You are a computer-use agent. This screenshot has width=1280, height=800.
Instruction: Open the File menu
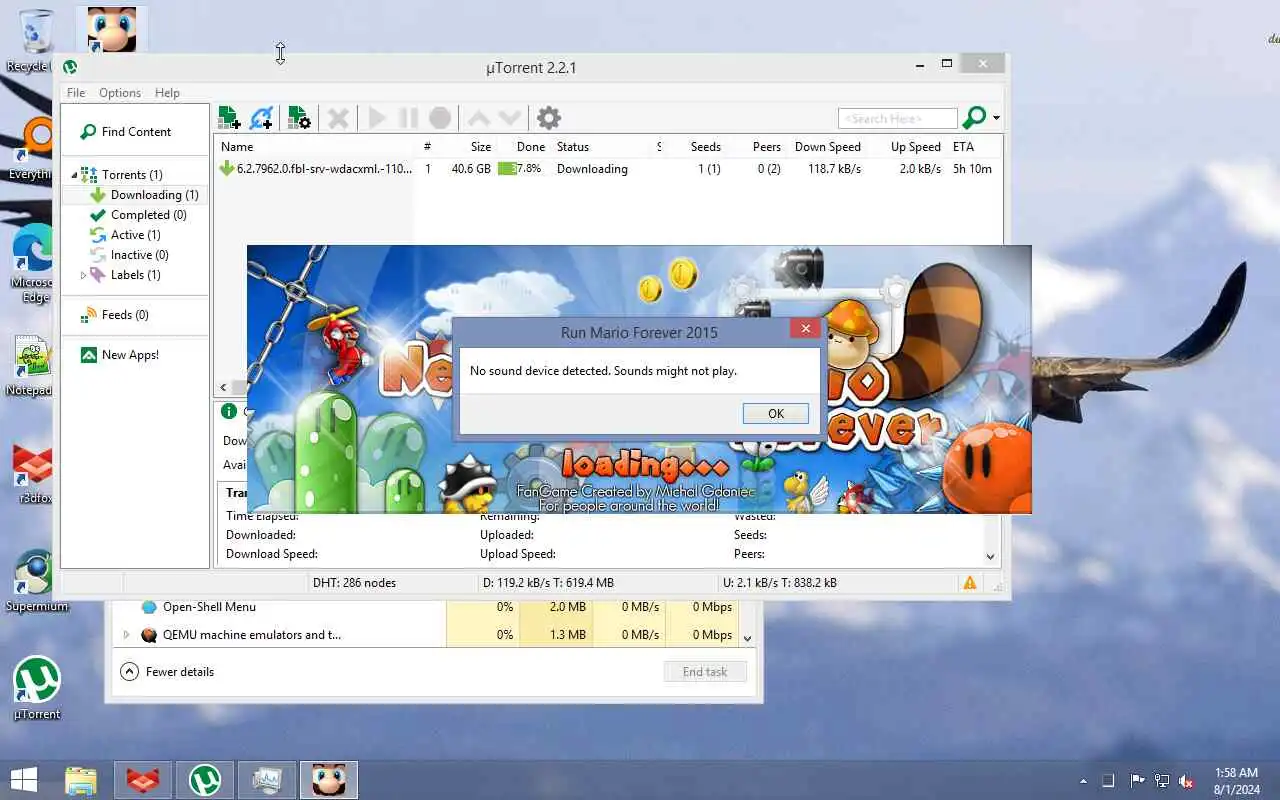76,92
